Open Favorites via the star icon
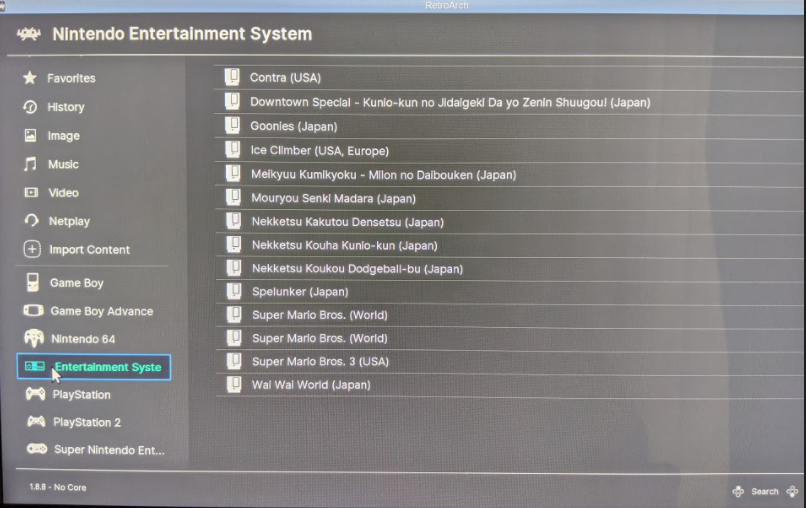The height and width of the screenshot is (508, 806). (30, 78)
